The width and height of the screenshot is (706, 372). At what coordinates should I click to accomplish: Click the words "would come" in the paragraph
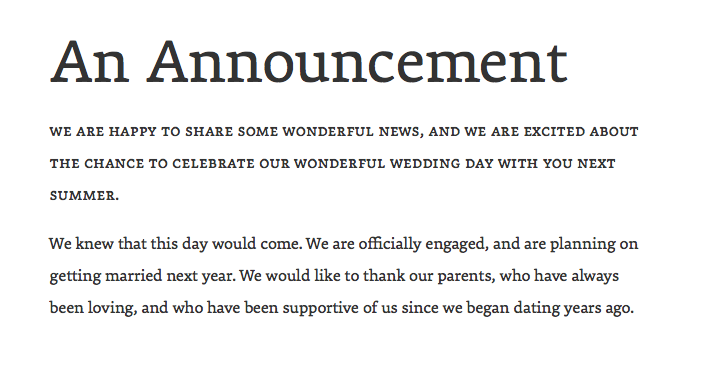tap(256, 244)
